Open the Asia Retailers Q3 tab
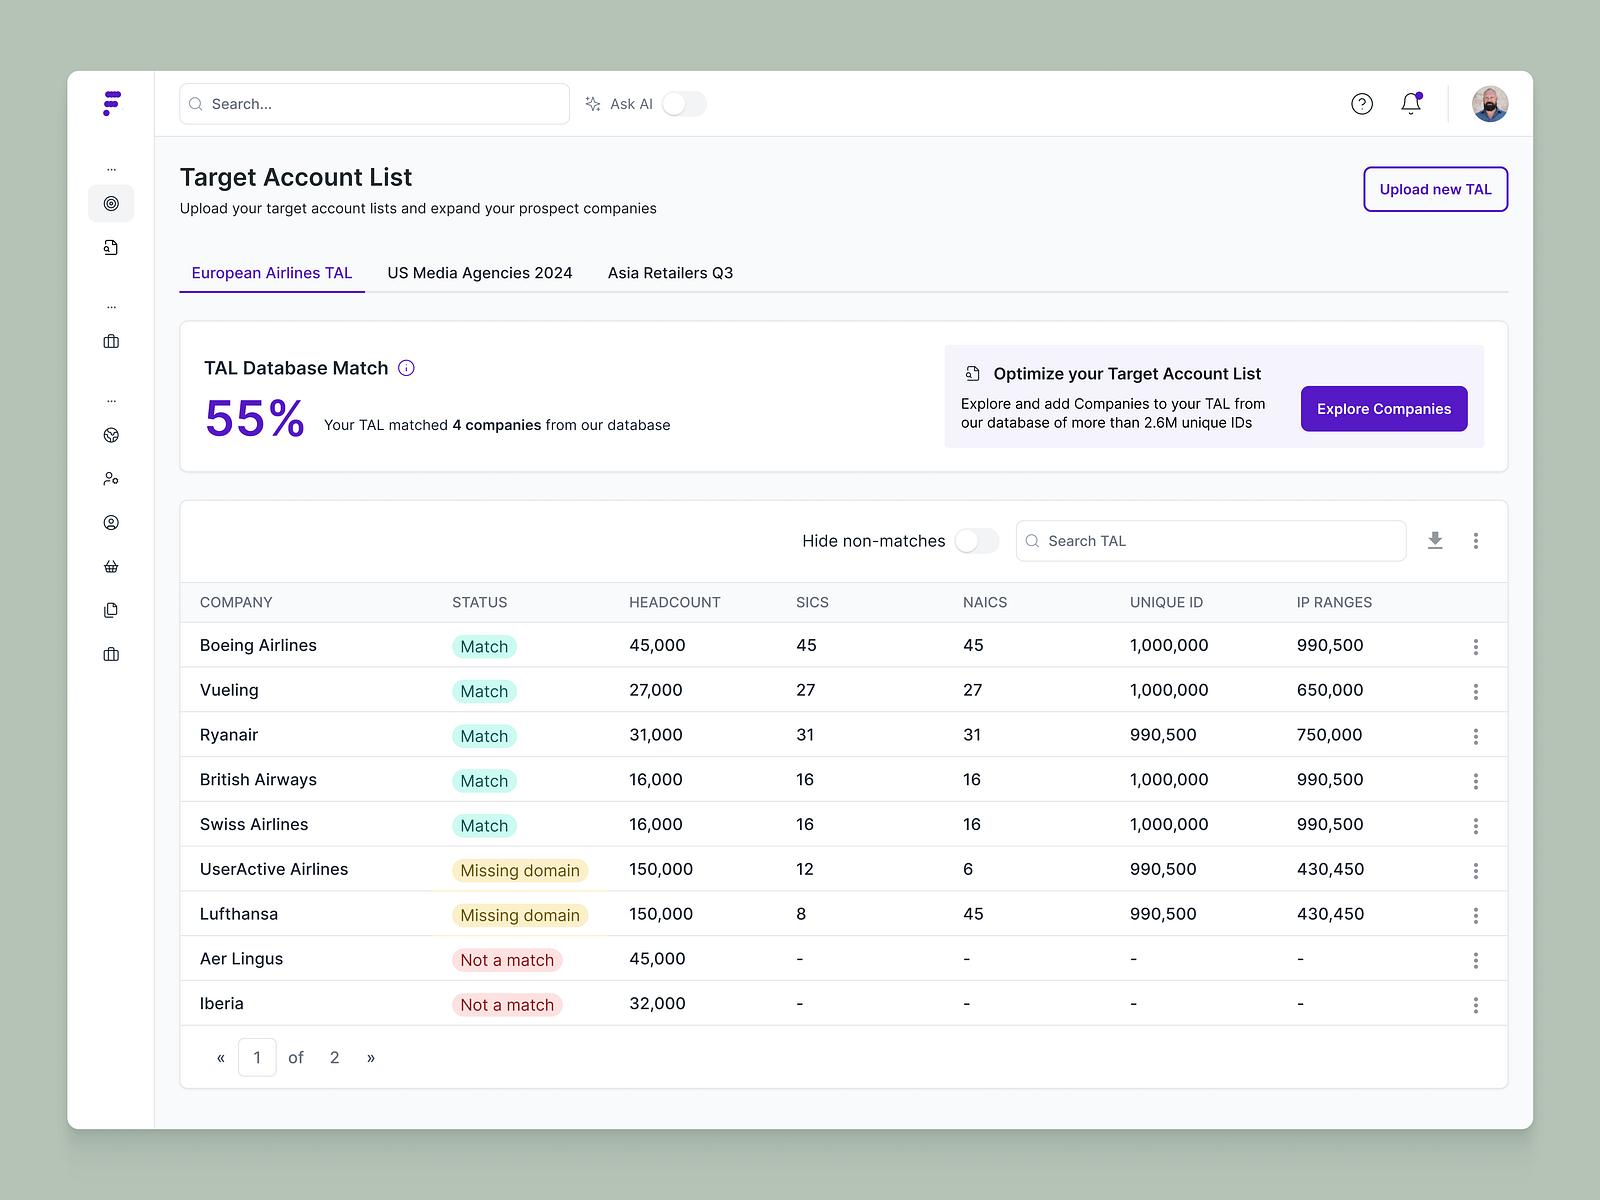 coord(670,272)
